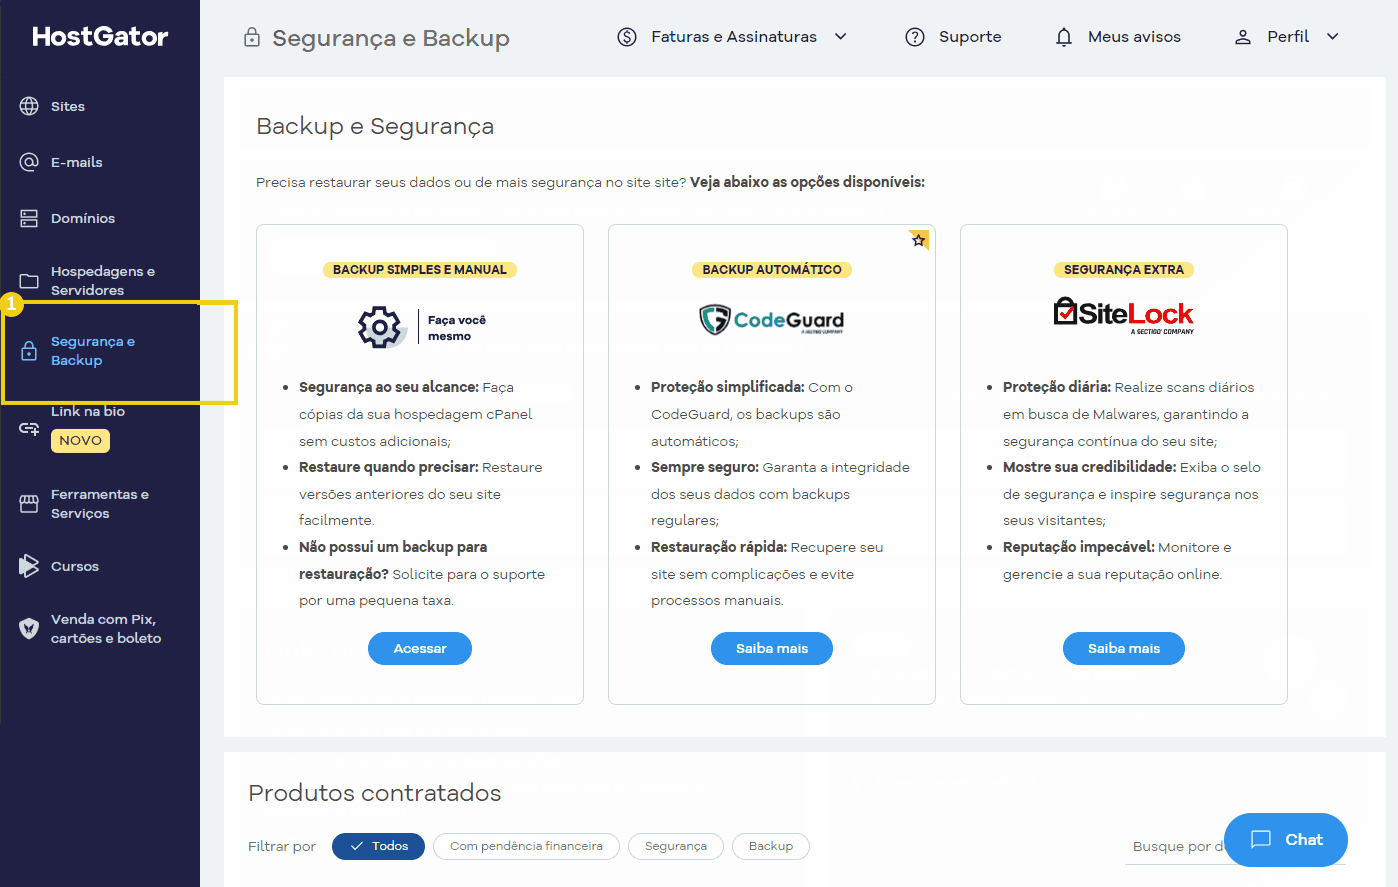
Task: Open the Ferramentas e Serviços store icon
Action: click(29, 504)
